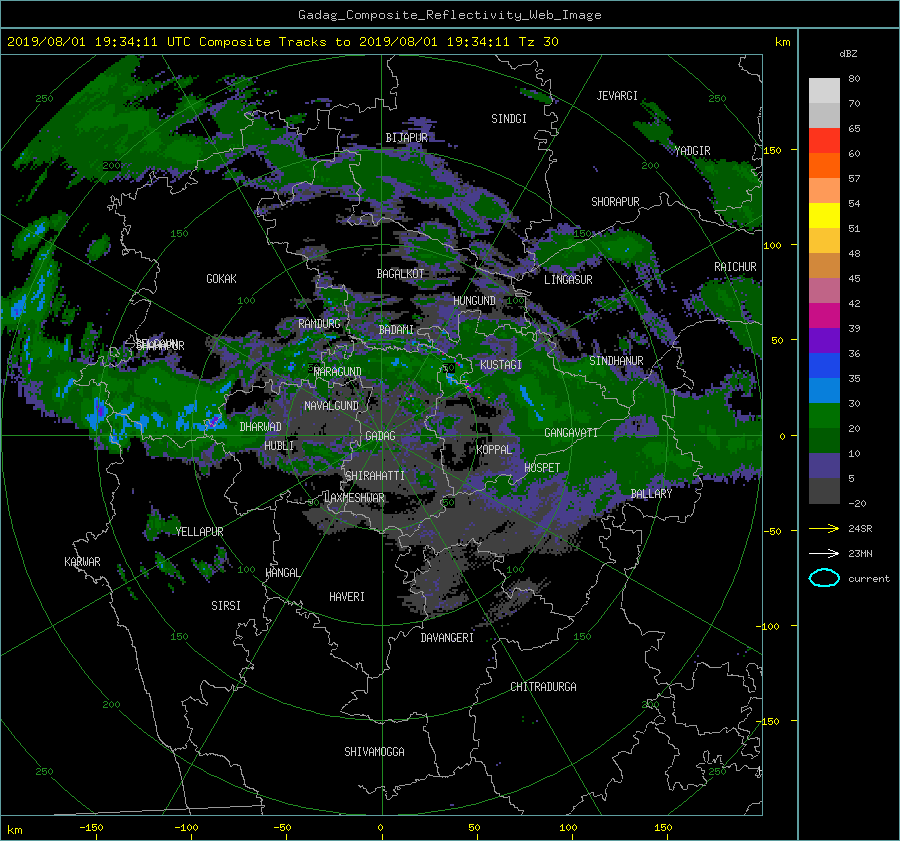Select the red 60 dBZ color swatch
The image size is (900, 841).
(824, 141)
